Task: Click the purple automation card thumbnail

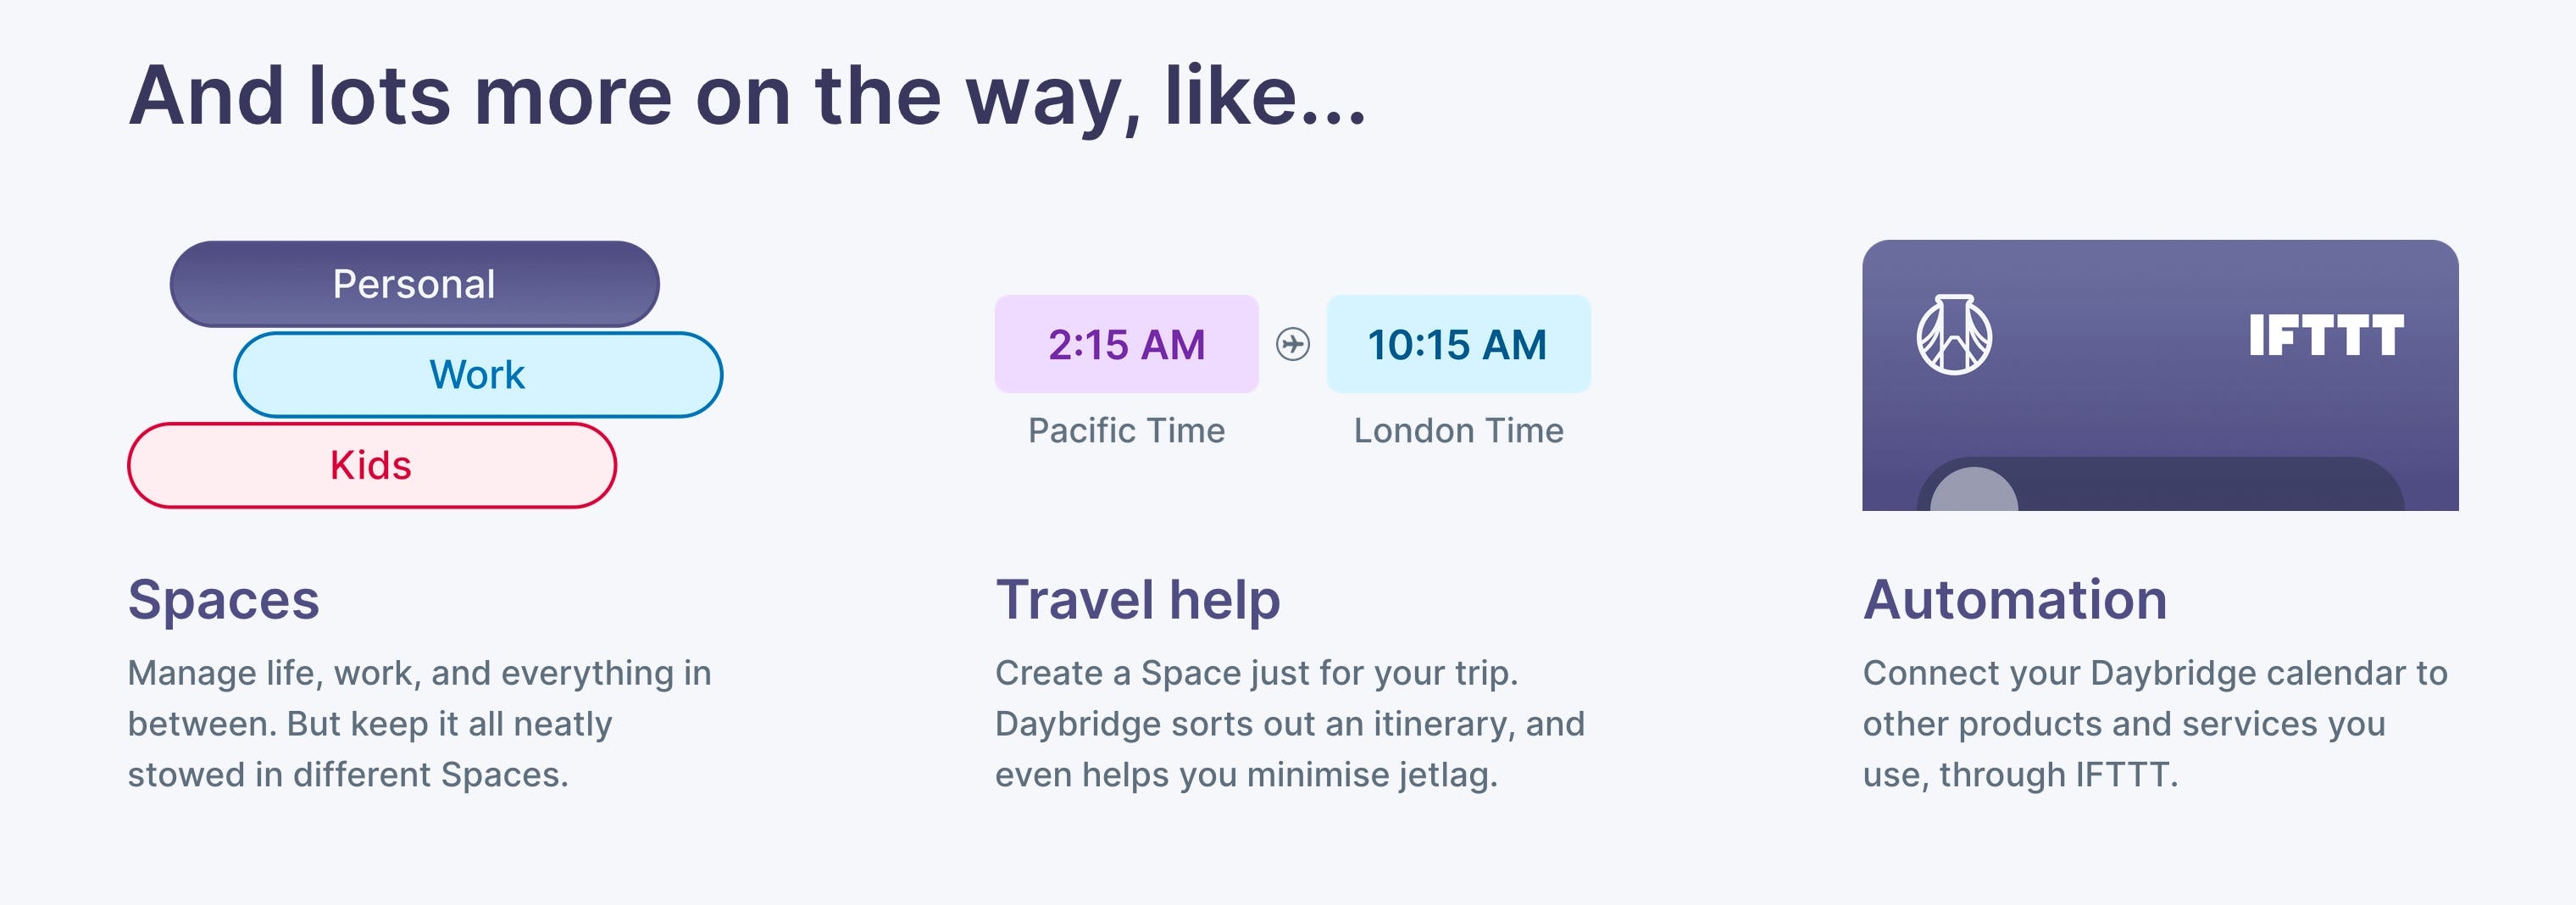Action: click(2160, 375)
